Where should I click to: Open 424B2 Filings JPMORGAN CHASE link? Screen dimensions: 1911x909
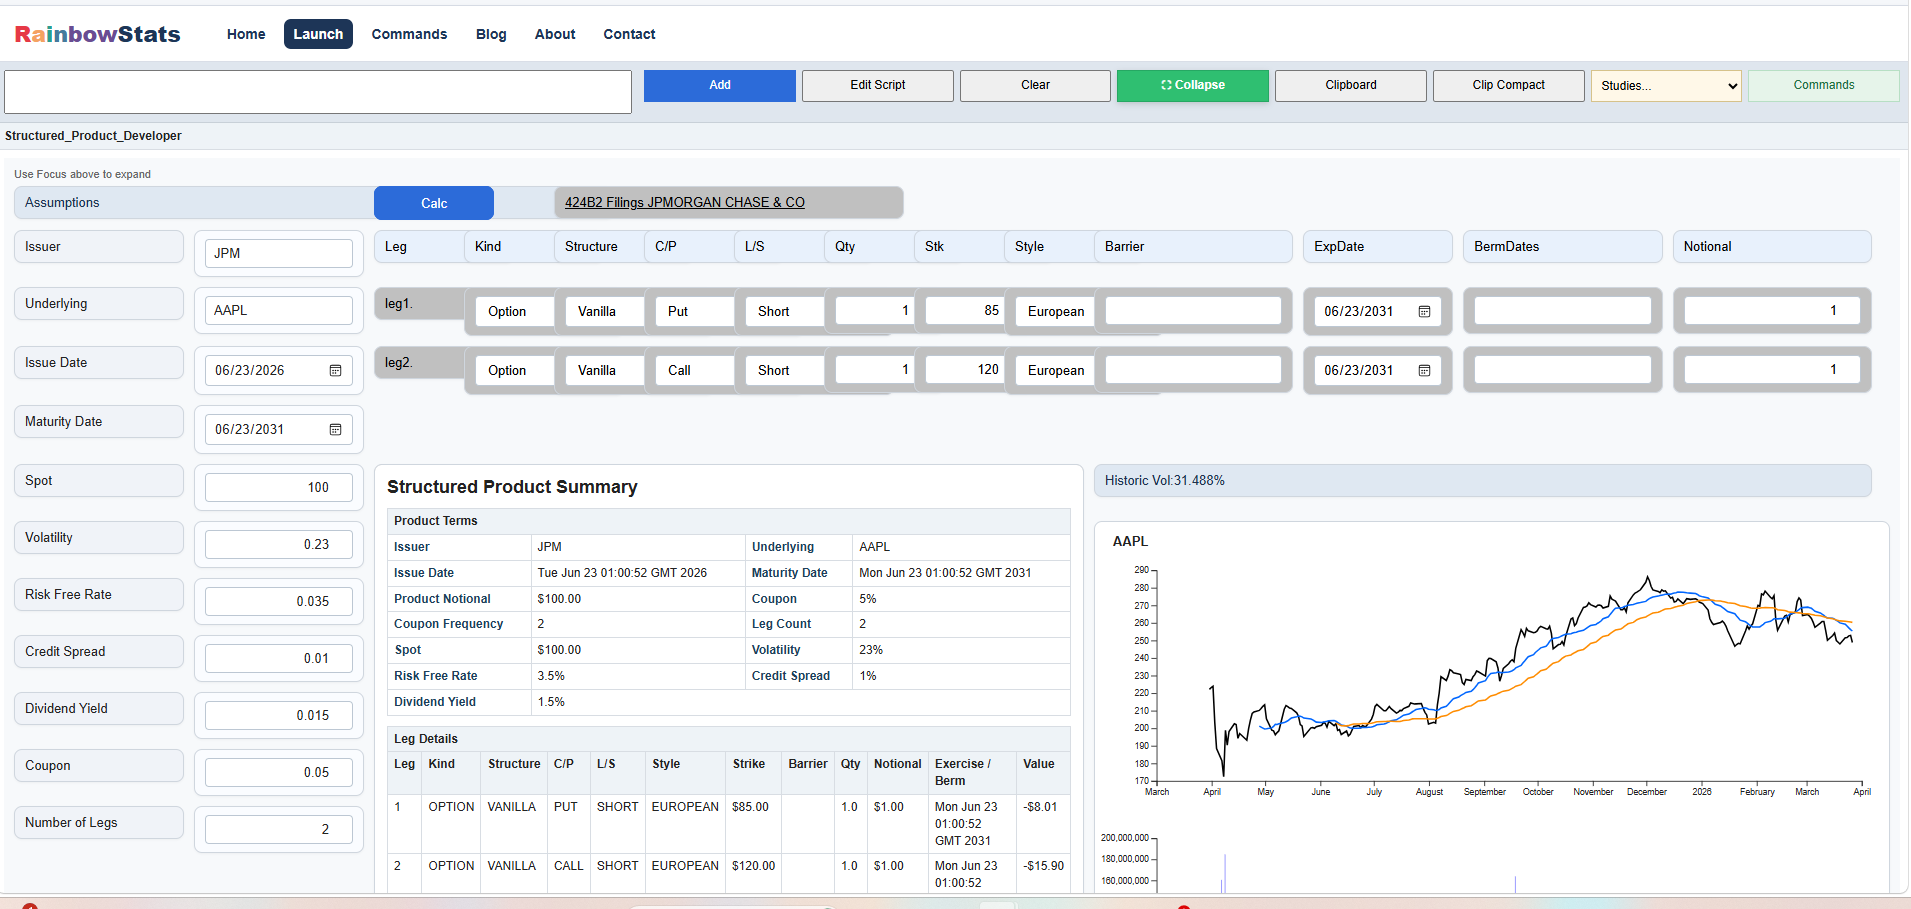coord(685,202)
